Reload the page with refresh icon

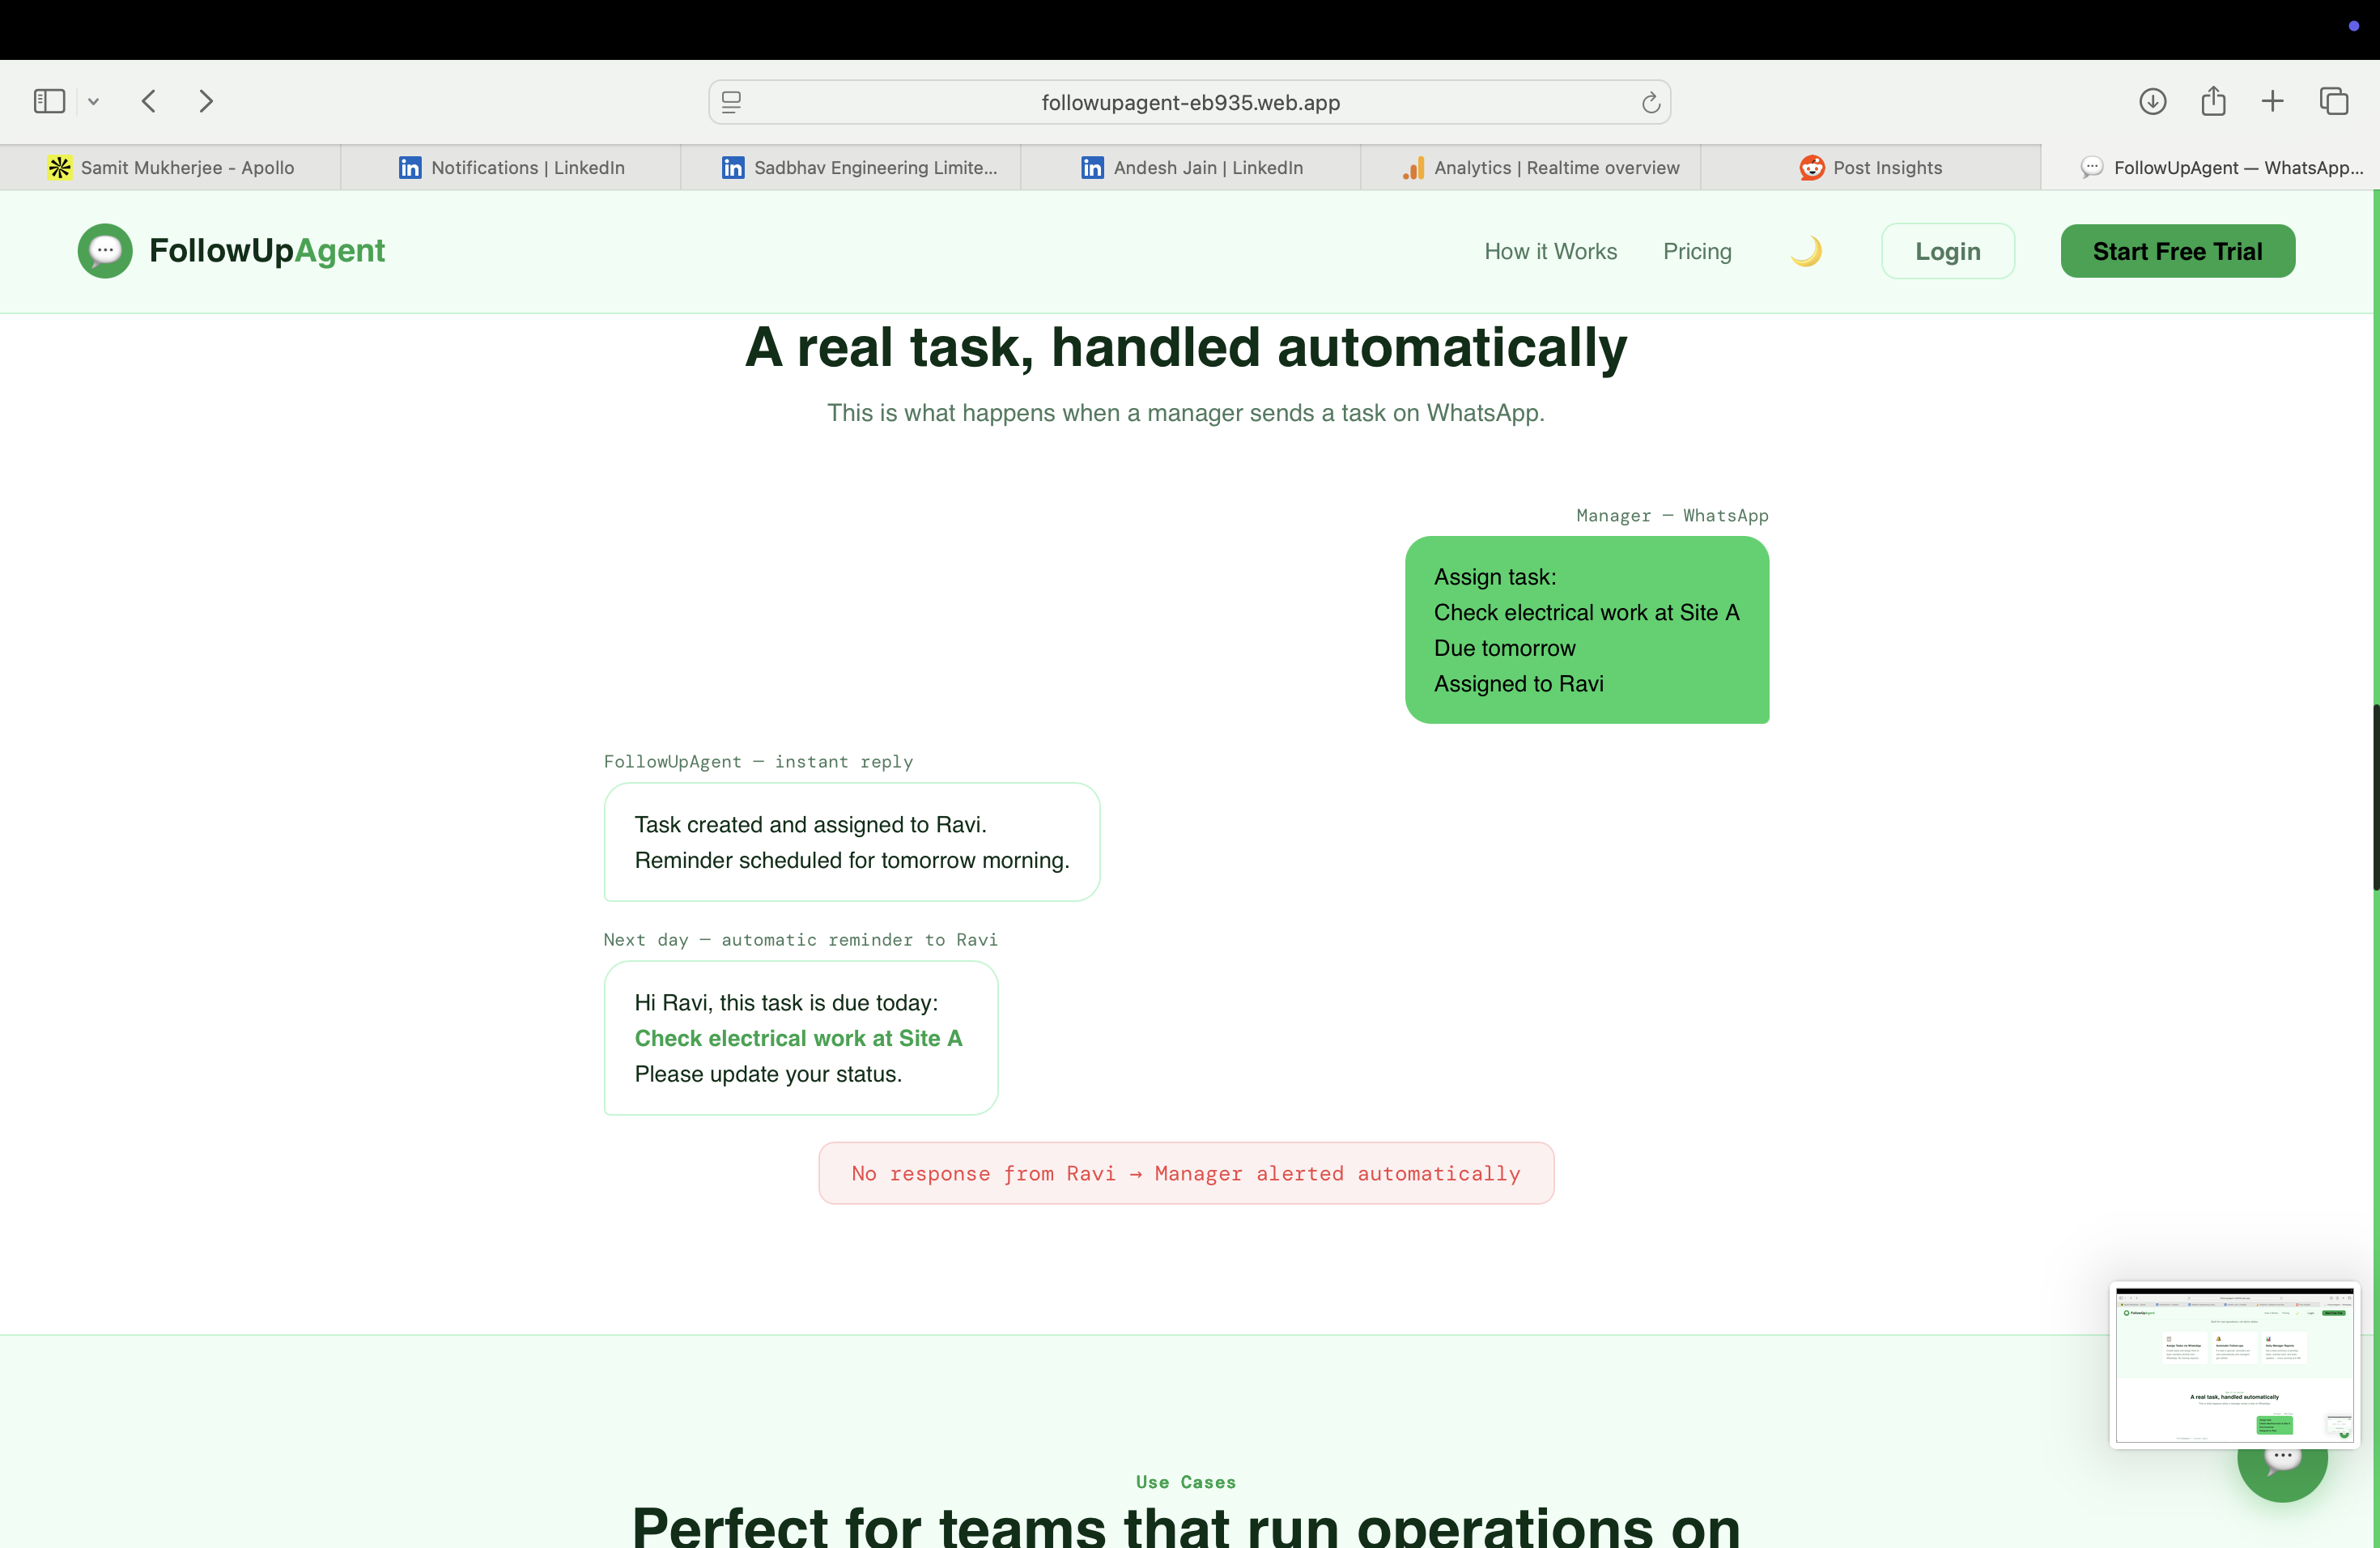(1651, 102)
